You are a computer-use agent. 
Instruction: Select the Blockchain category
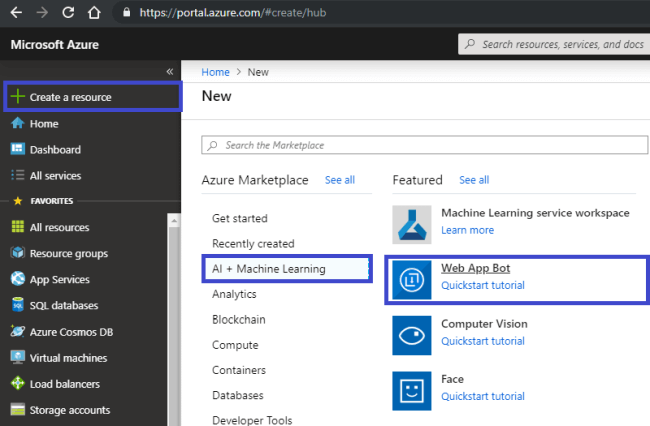tap(238, 320)
